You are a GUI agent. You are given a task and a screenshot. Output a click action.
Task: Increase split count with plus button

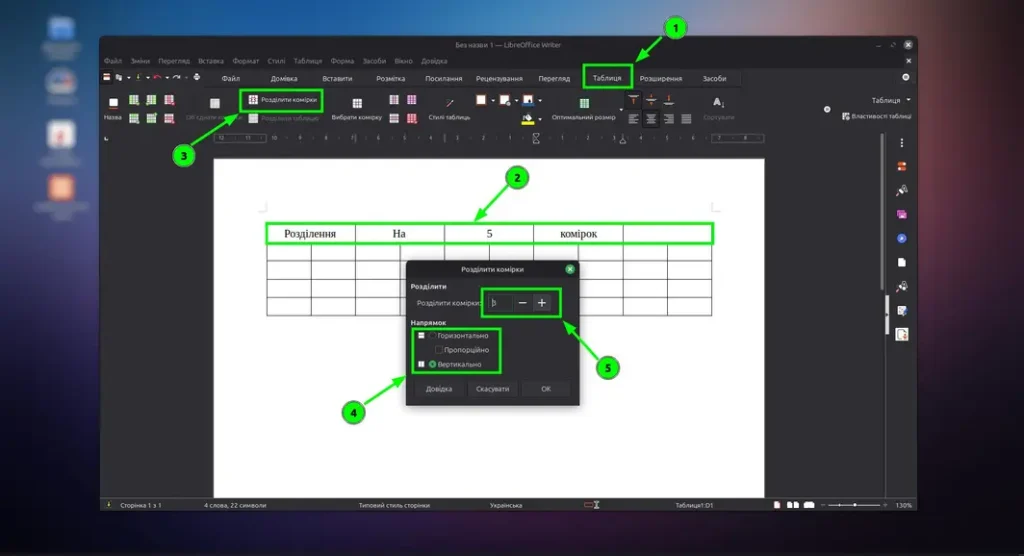541,303
